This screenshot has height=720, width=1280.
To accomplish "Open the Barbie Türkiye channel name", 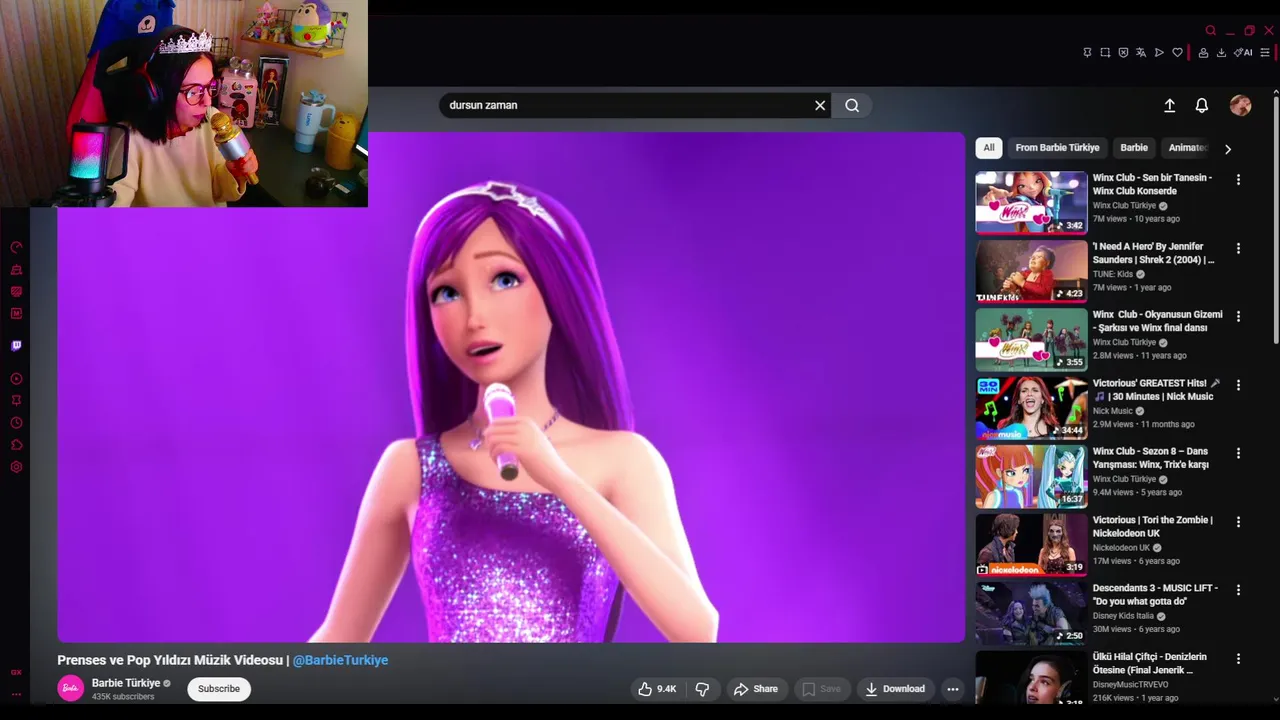I will click(126, 683).
